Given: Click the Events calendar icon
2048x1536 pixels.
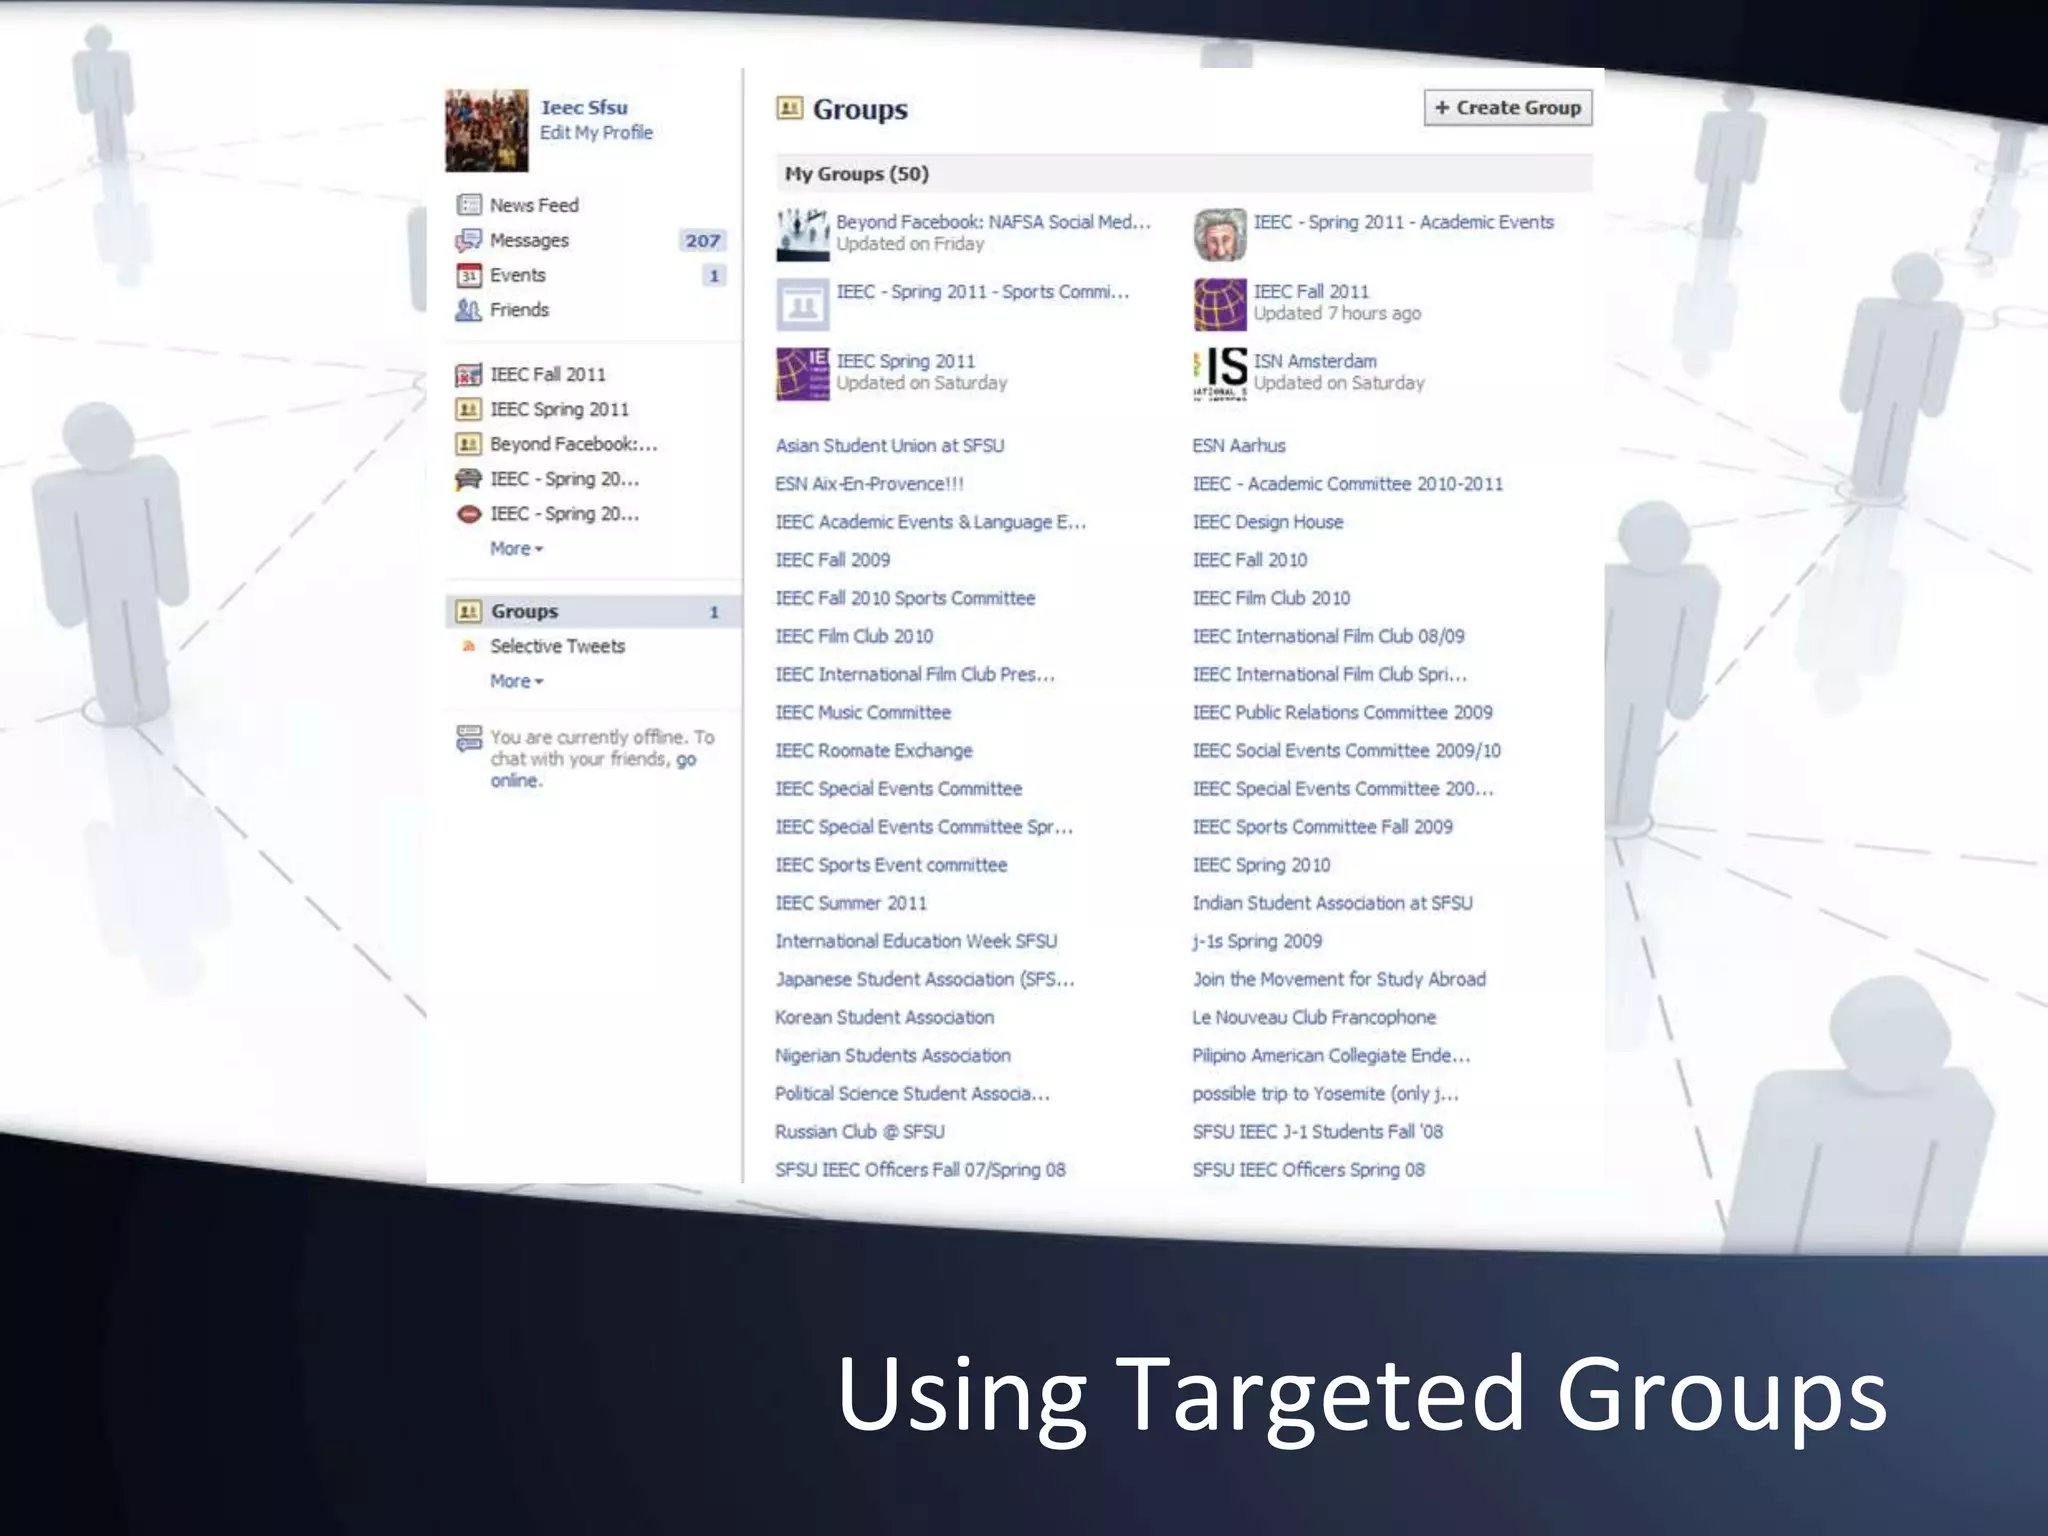Looking at the screenshot, I should coord(469,275).
